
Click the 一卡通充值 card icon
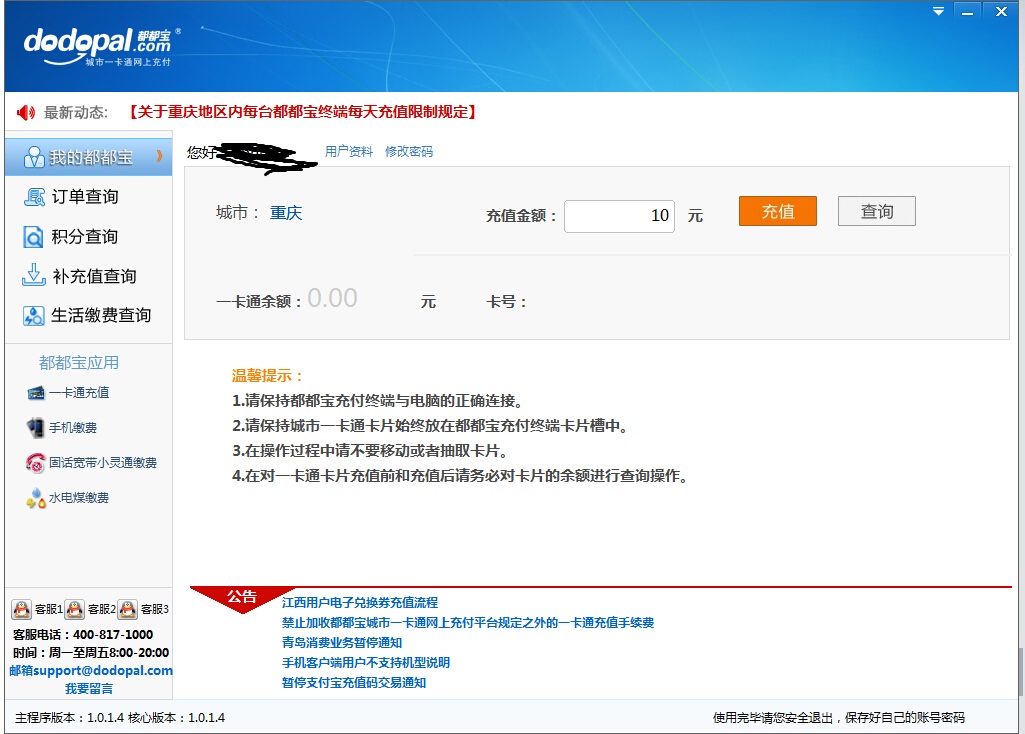[x=36, y=393]
